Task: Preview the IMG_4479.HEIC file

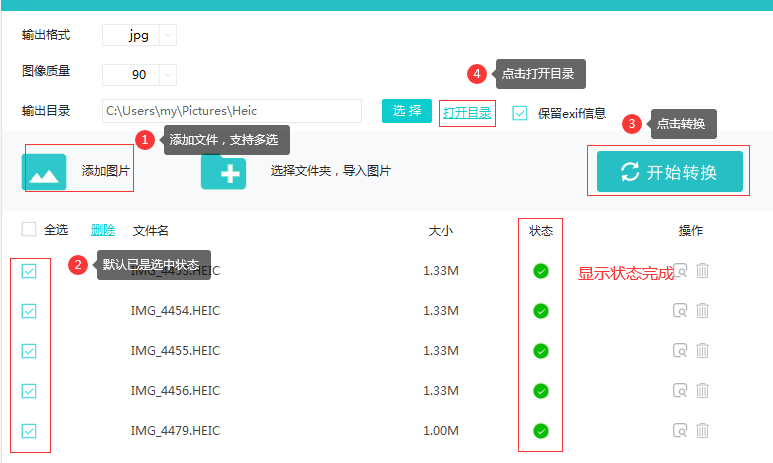Action: point(680,430)
